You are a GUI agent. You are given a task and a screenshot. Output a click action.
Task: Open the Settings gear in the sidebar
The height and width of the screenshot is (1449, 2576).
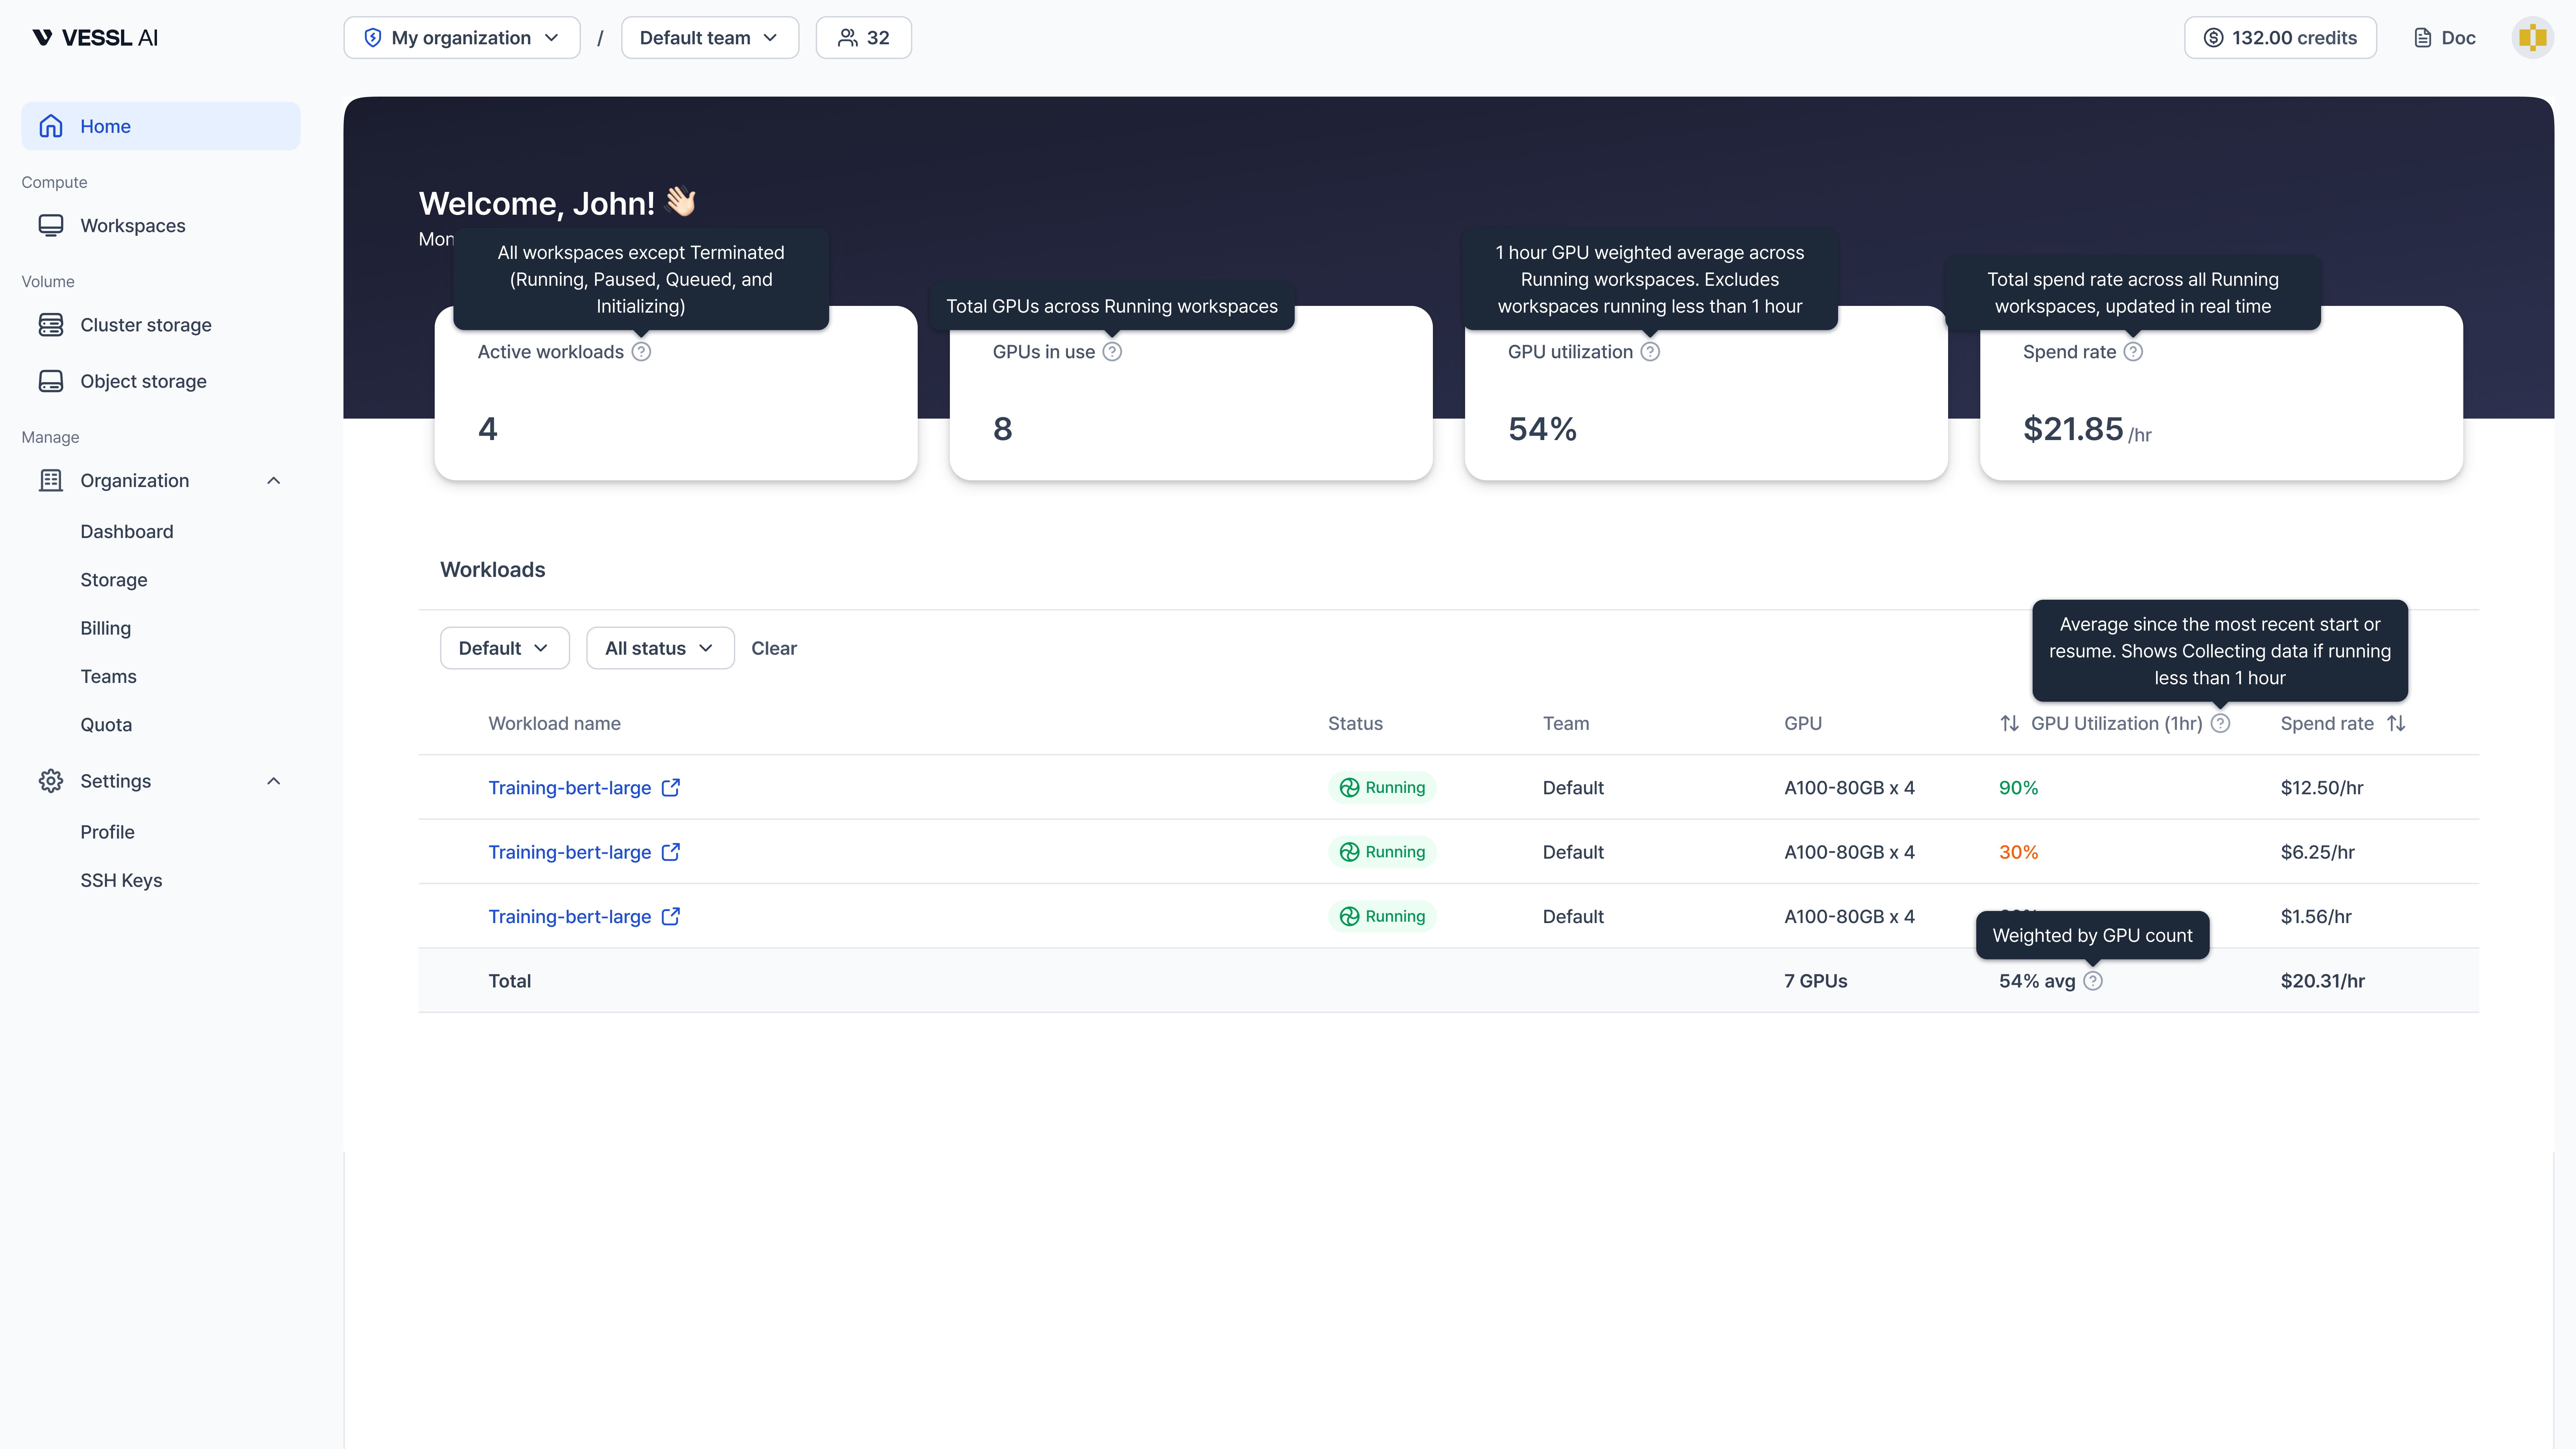[x=51, y=781]
